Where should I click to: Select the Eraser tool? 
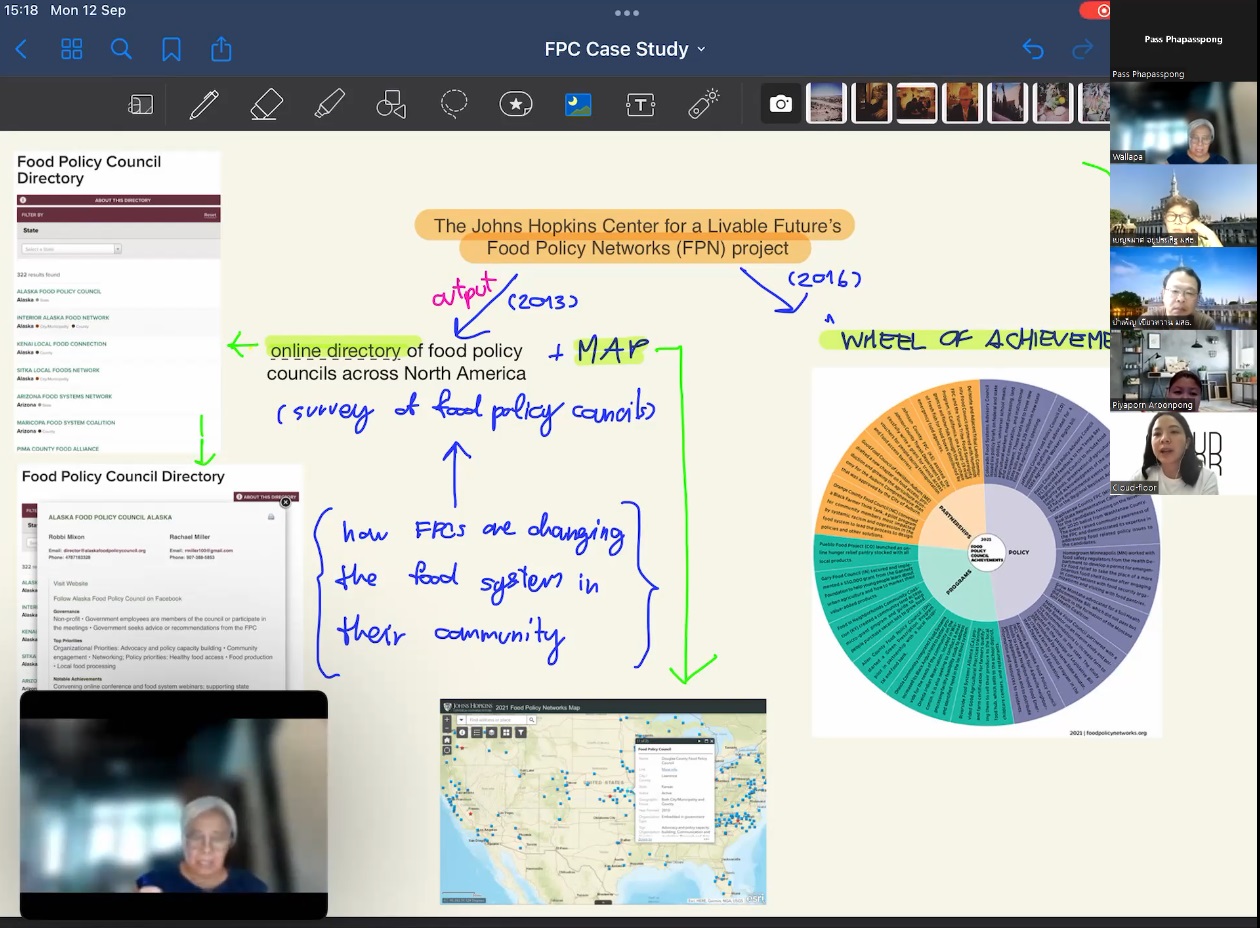[x=267, y=104]
